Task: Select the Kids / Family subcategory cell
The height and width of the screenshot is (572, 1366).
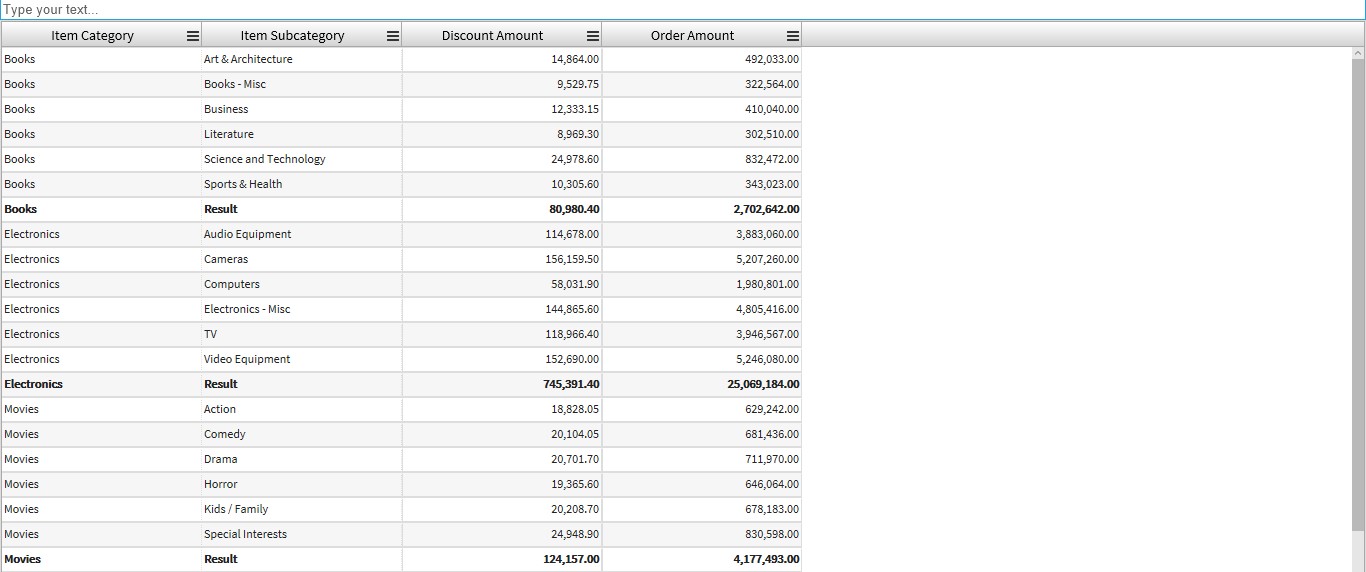Action: tap(236, 509)
